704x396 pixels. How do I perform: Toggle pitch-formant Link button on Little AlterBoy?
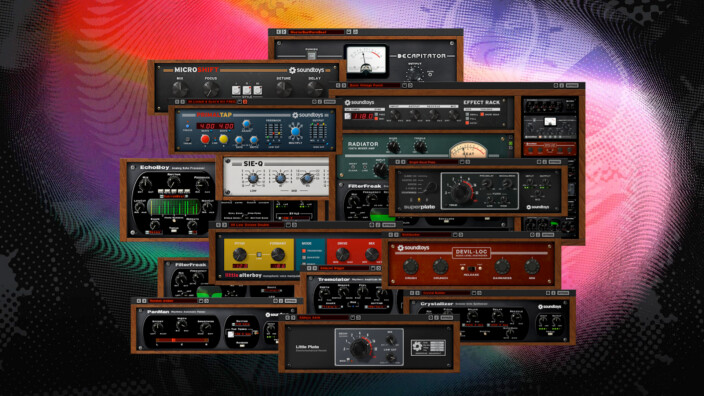259,255
